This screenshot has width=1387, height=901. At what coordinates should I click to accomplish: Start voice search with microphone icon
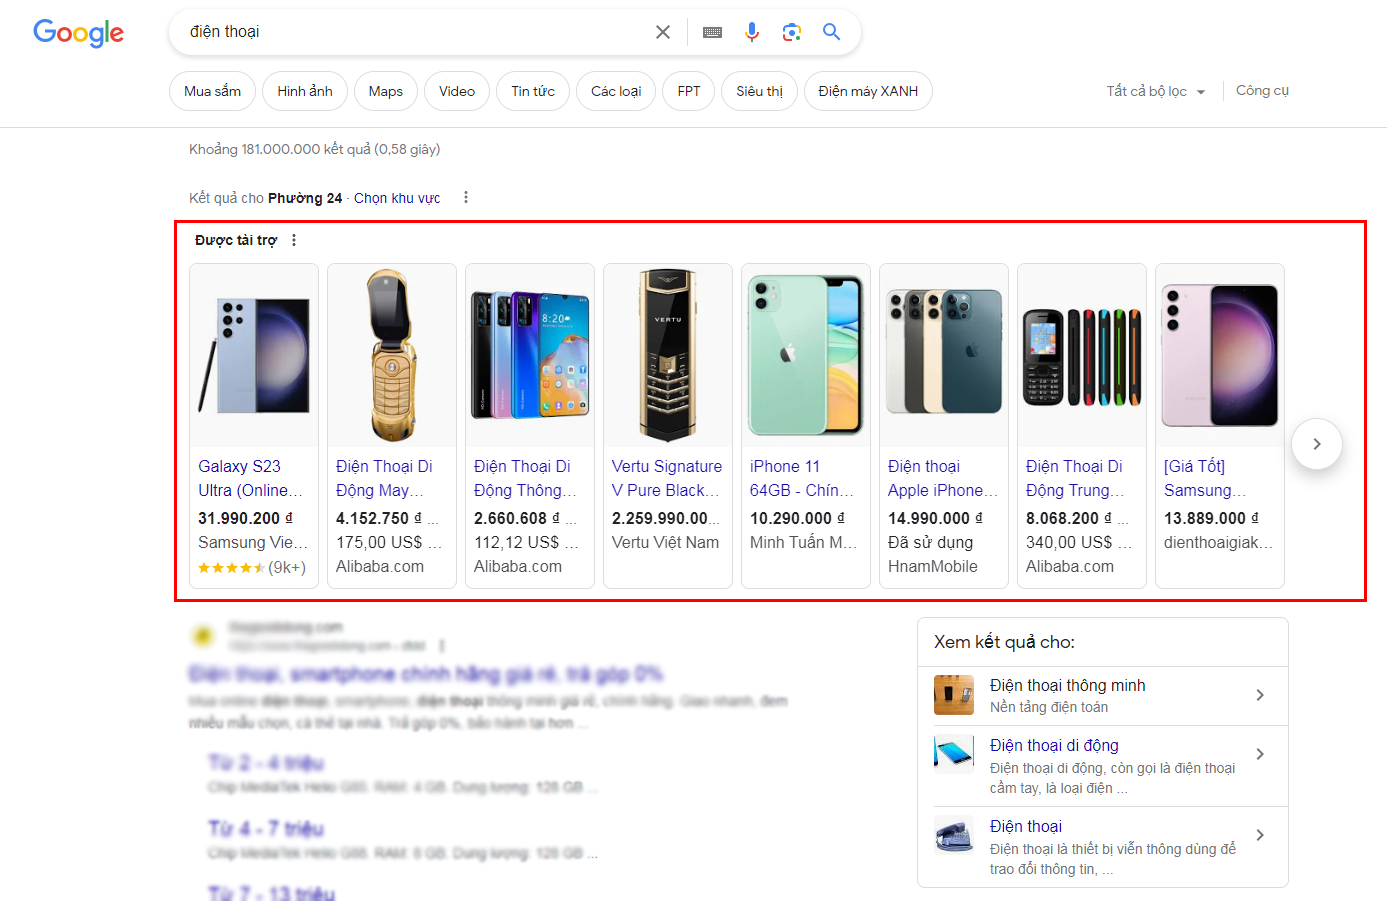pyautogui.click(x=752, y=32)
